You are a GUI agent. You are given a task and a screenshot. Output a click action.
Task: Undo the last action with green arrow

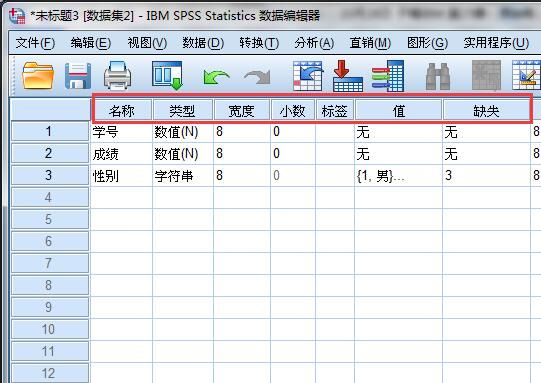point(216,77)
